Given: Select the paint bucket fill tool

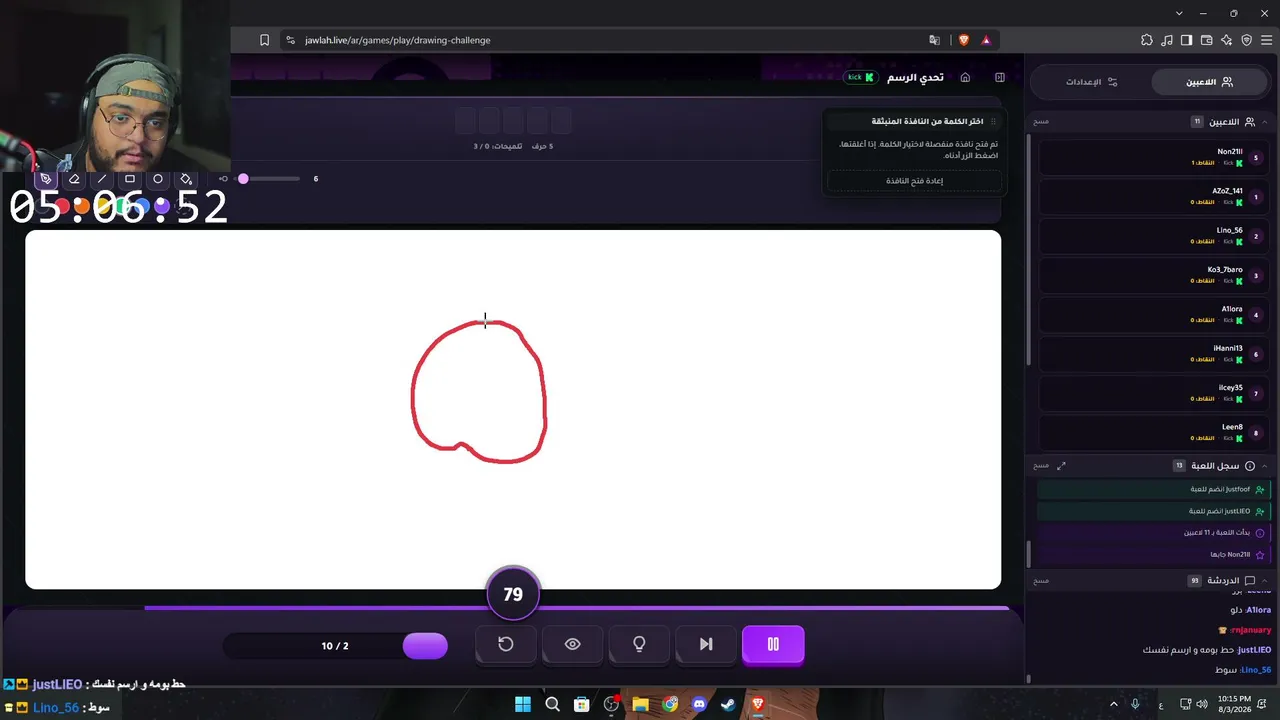Looking at the screenshot, I should pos(186,179).
